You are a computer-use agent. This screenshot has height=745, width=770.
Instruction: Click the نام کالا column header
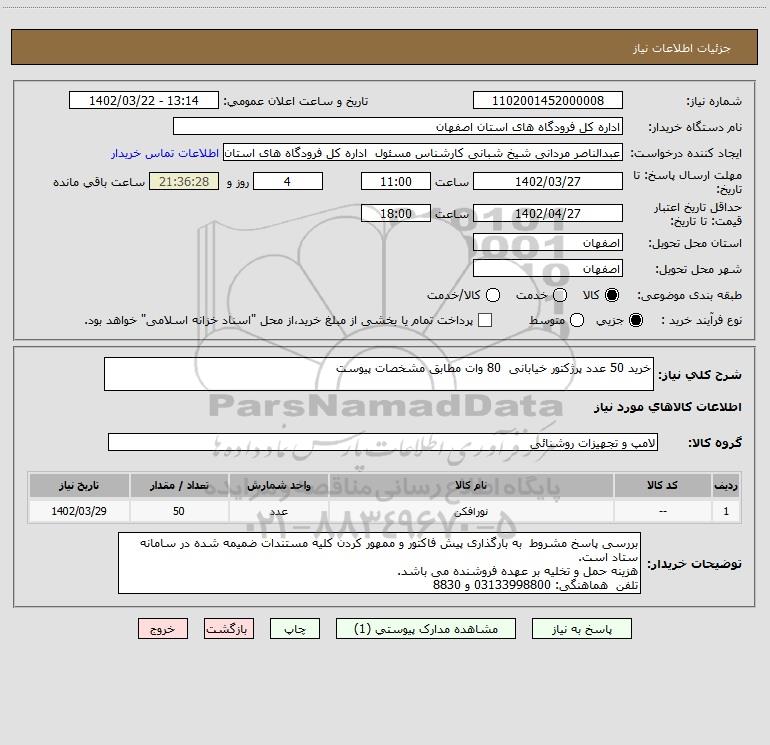pyautogui.click(x=470, y=485)
